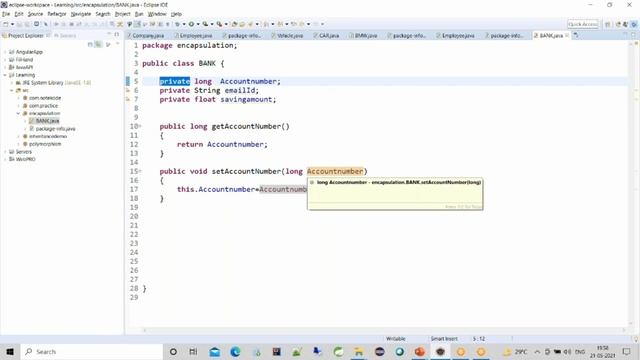Click the warning marker on line 6
Image resolution: width=640 pixels, height=360 pixels.
click(128, 91)
